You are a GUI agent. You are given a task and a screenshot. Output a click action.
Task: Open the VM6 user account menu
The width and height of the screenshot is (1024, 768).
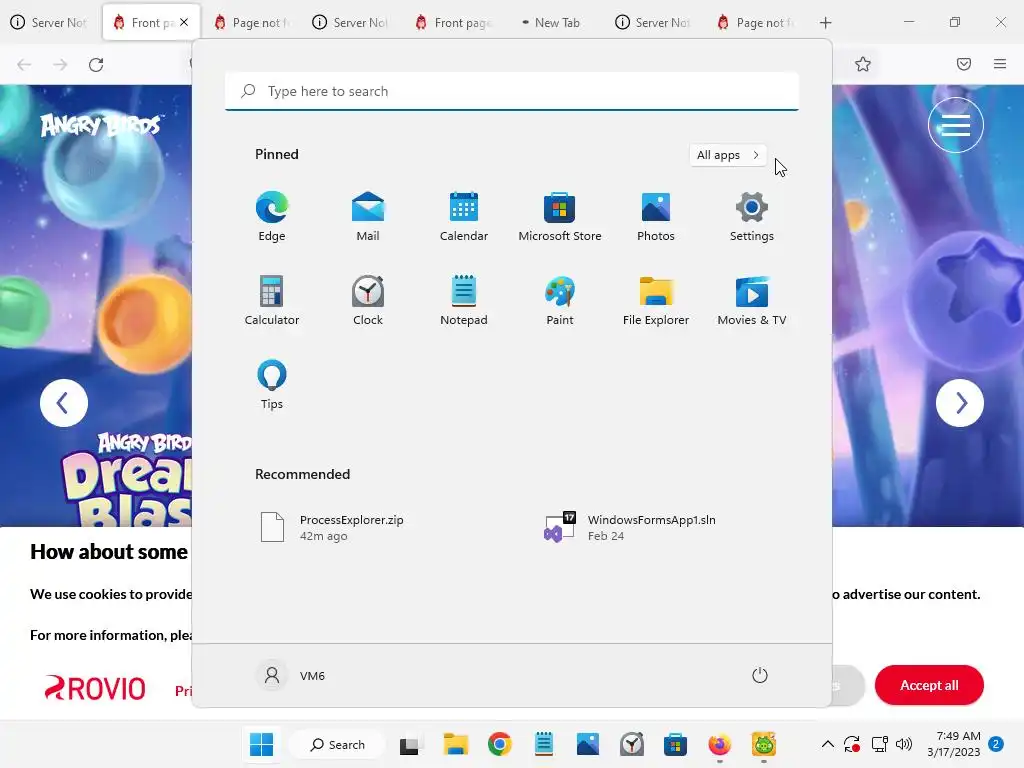point(291,675)
